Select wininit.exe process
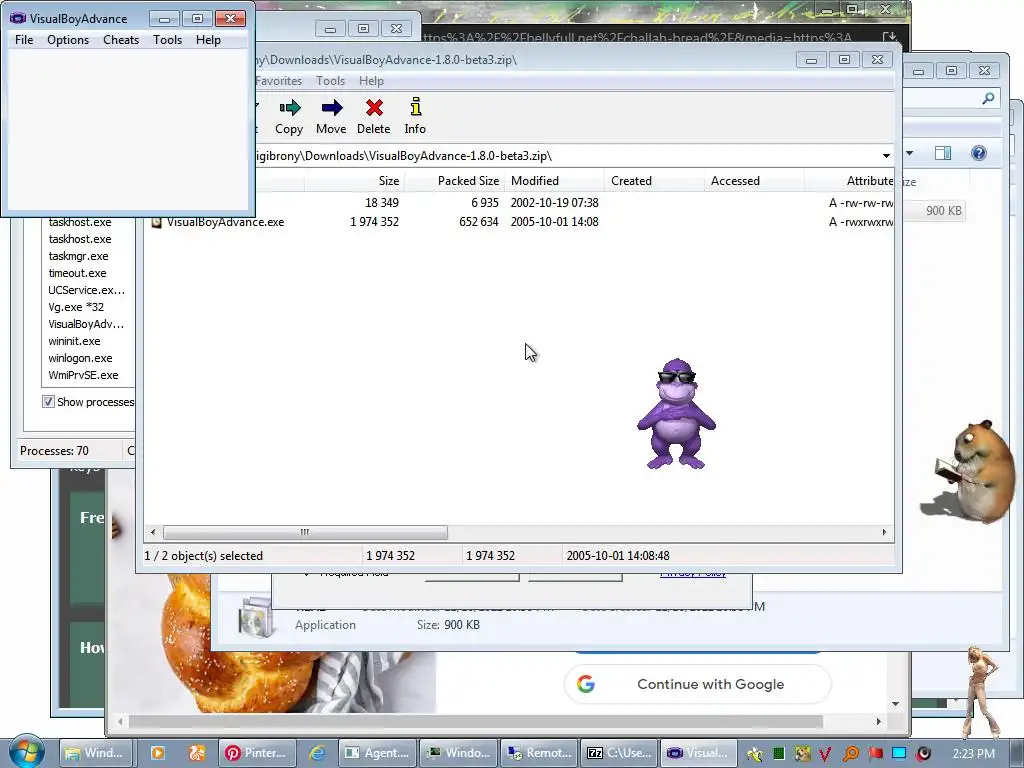The height and width of the screenshot is (768, 1024). [x=74, y=341]
